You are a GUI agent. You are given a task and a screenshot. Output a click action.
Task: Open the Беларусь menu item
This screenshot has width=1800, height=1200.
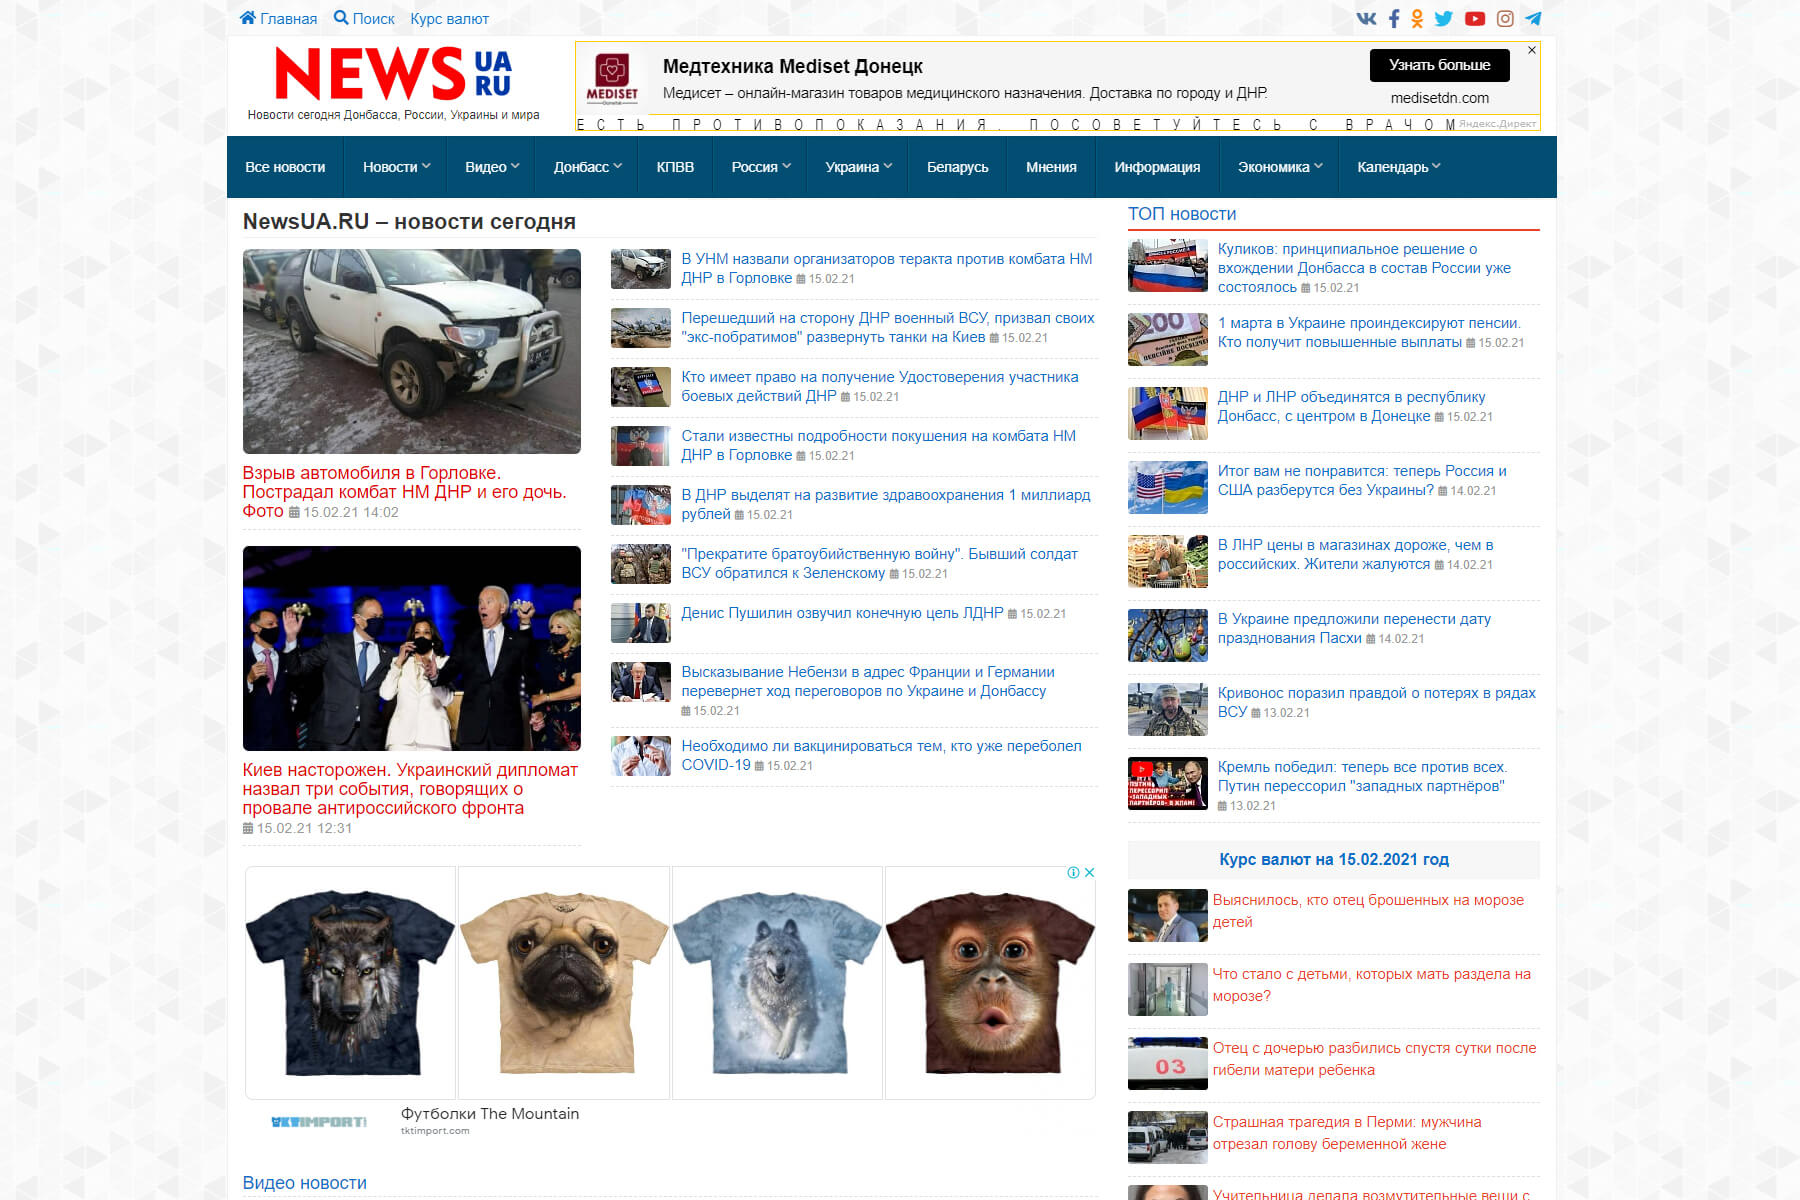[x=957, y=167]
